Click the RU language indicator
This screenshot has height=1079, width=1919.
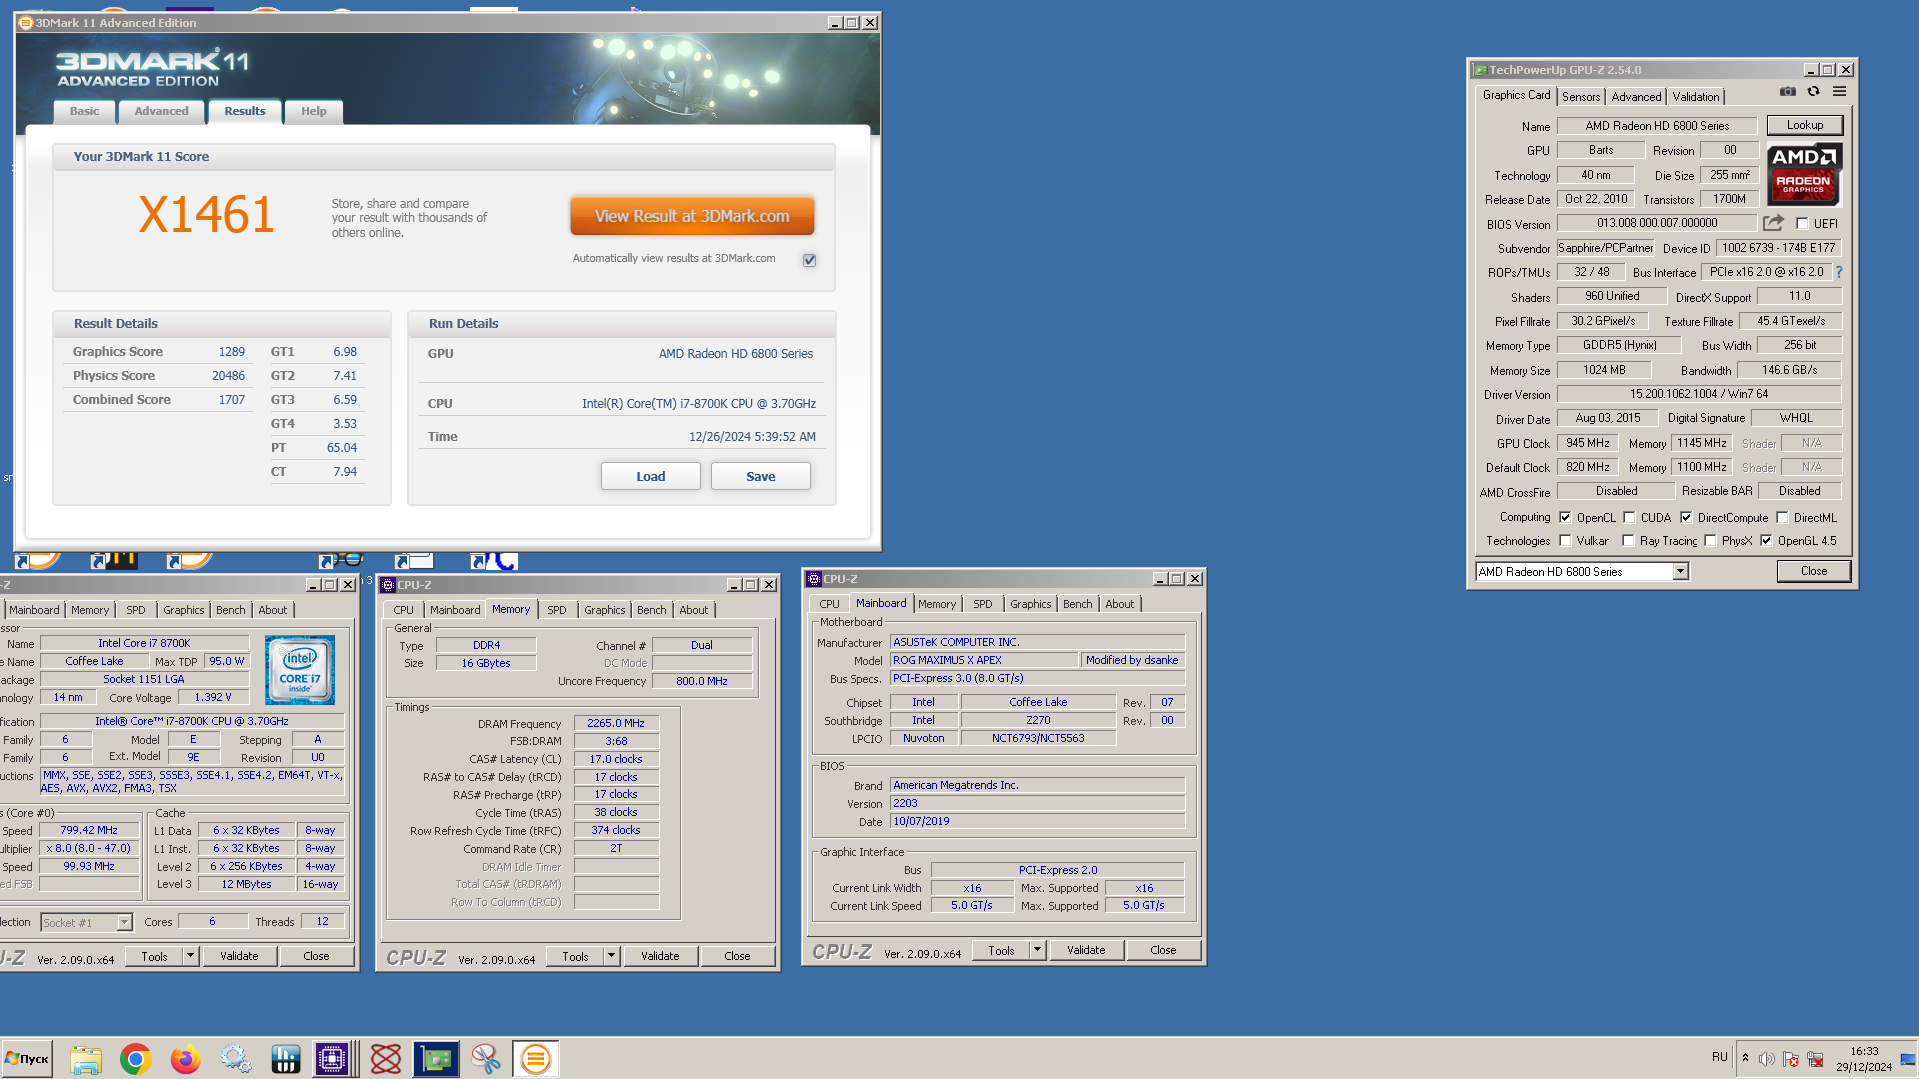point(1719,1057)
